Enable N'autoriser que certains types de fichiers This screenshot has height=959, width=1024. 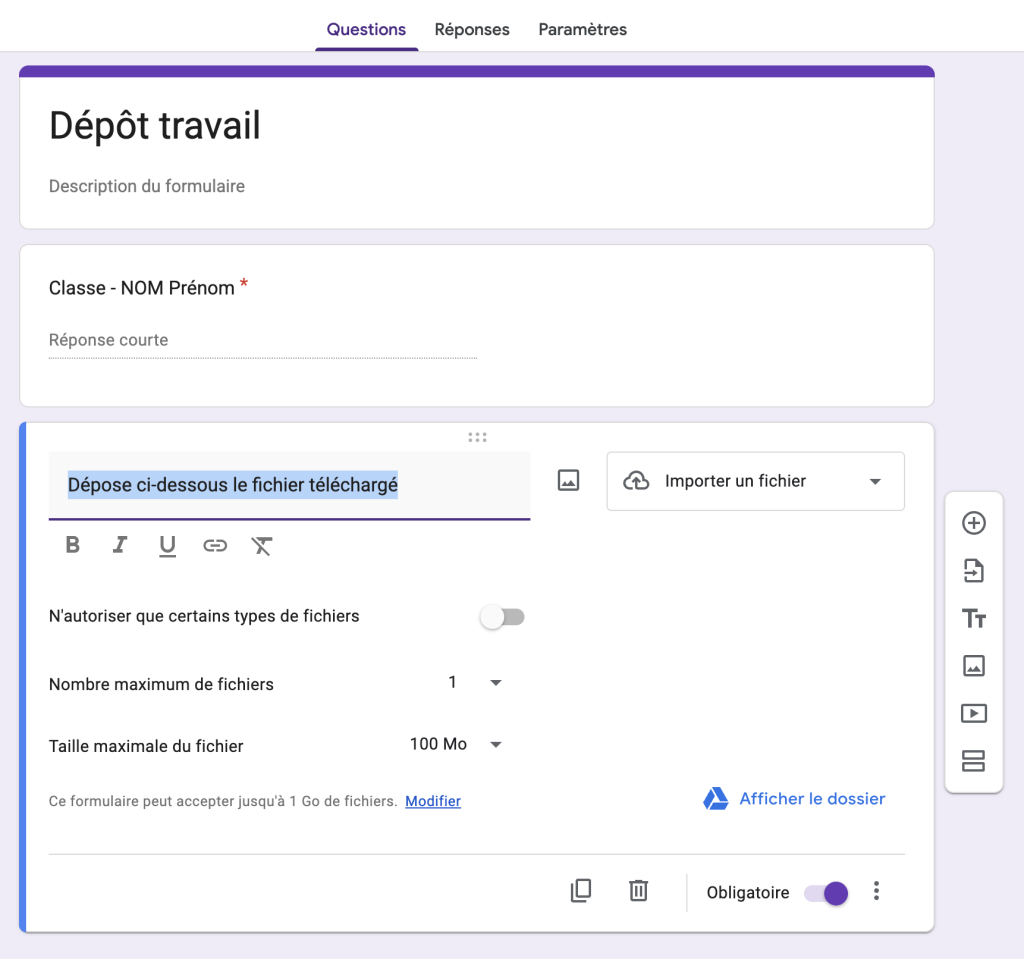point(502,617)
